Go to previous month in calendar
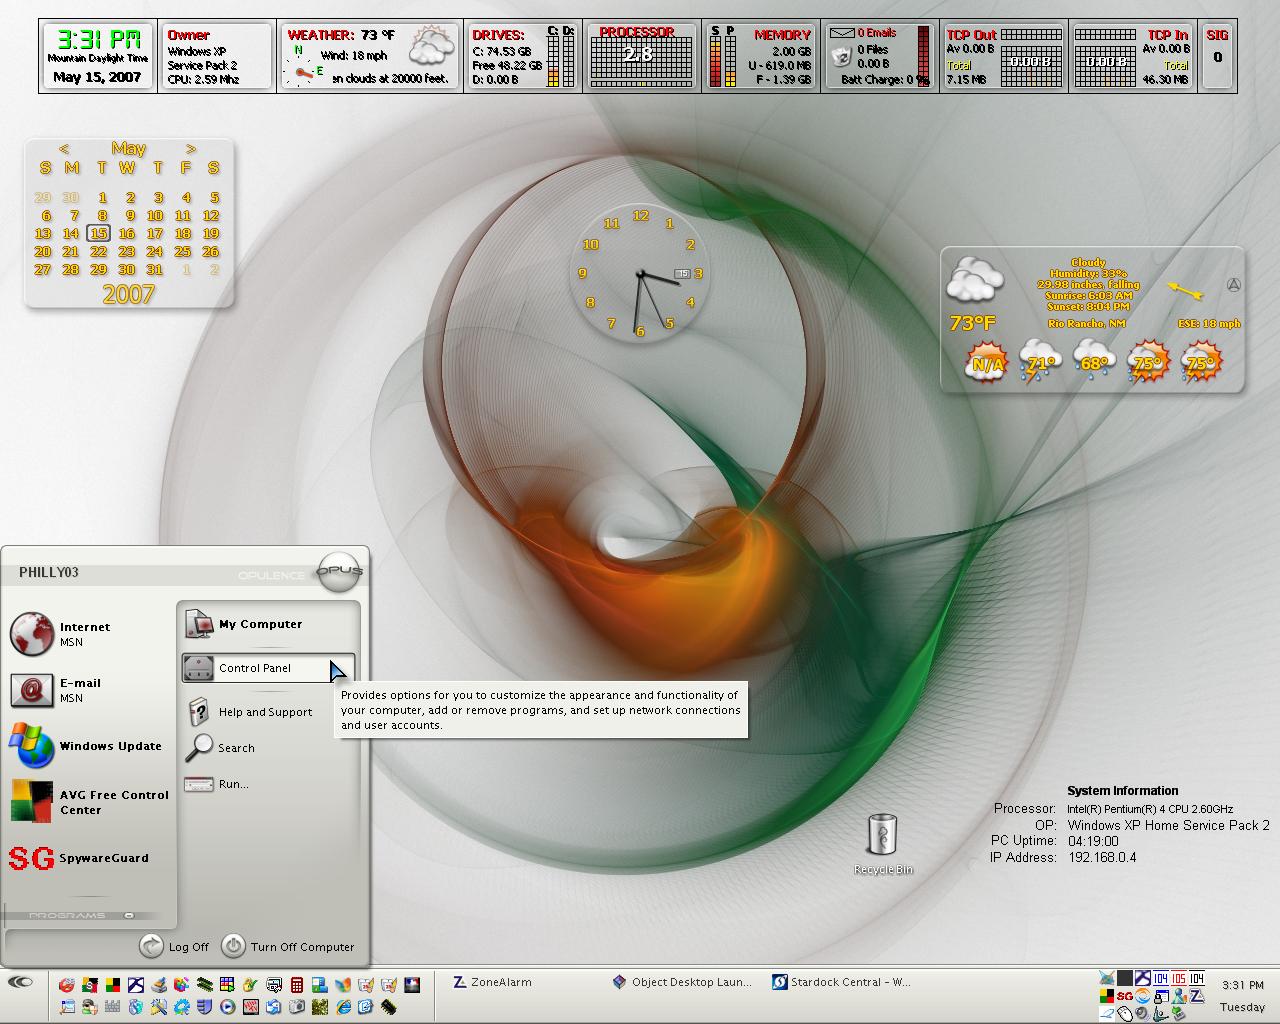The height and width of the screenshot is (1024, 1280). coord(64,149)
